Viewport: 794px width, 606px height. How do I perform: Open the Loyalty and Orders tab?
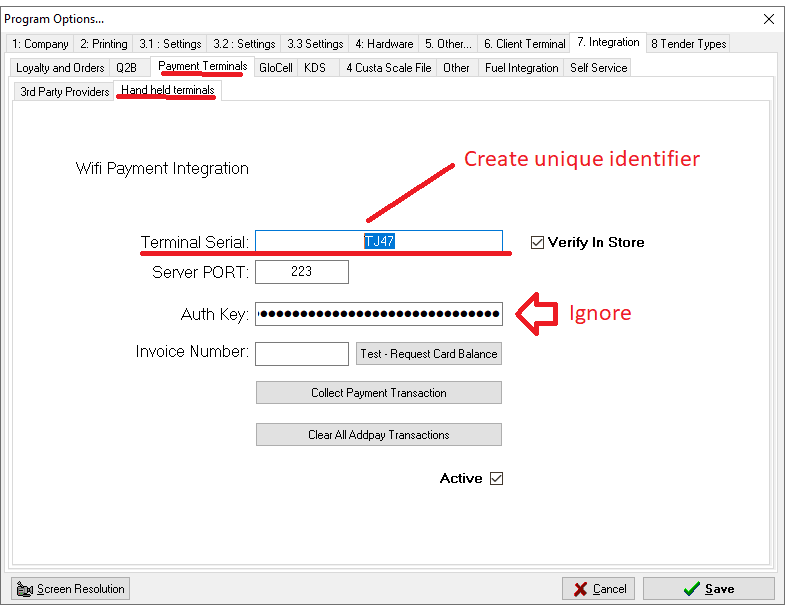click(x=60, y=68)
